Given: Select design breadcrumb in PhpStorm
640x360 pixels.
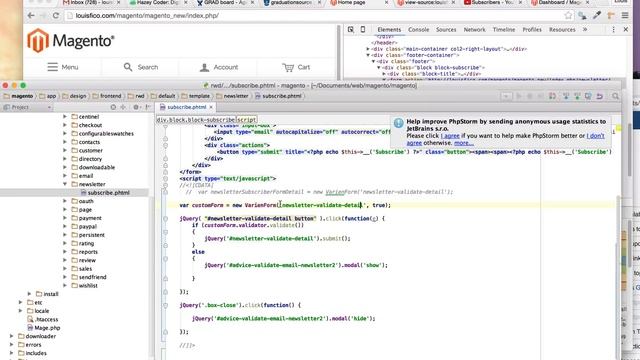Looking at the screenshot, I should pyautogui.click(x=74, y=96).
